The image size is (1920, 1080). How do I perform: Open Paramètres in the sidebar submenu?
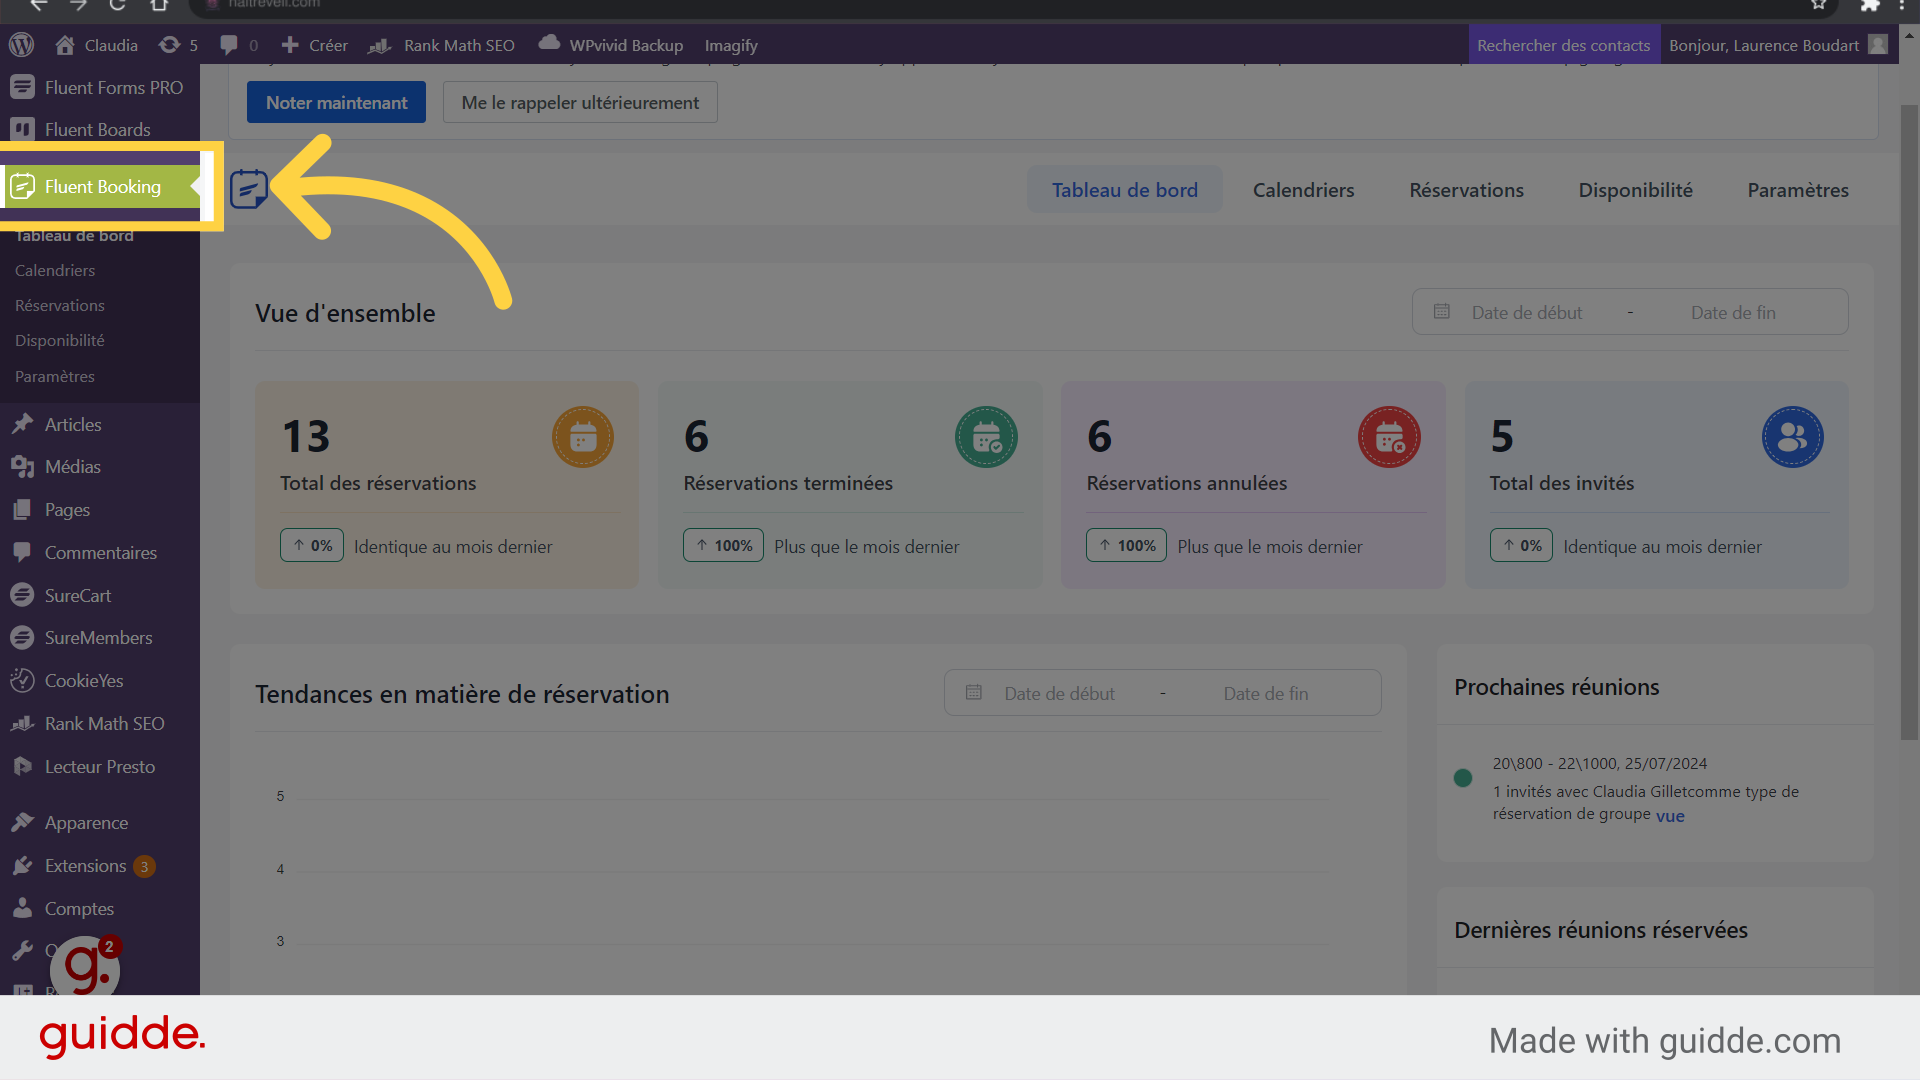[55, 376]
